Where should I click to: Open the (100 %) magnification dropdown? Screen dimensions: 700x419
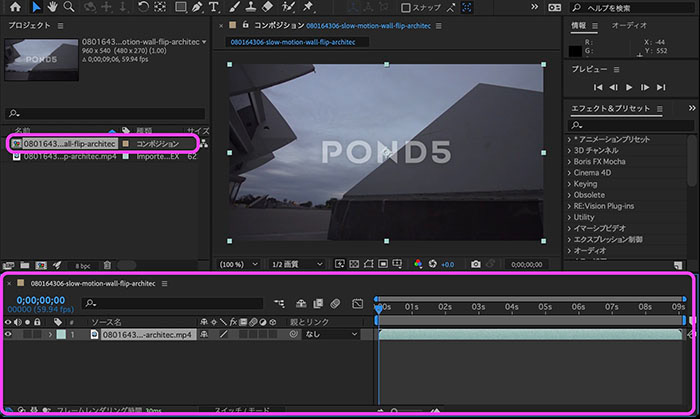pyautogui.click(x=238, y=264)
